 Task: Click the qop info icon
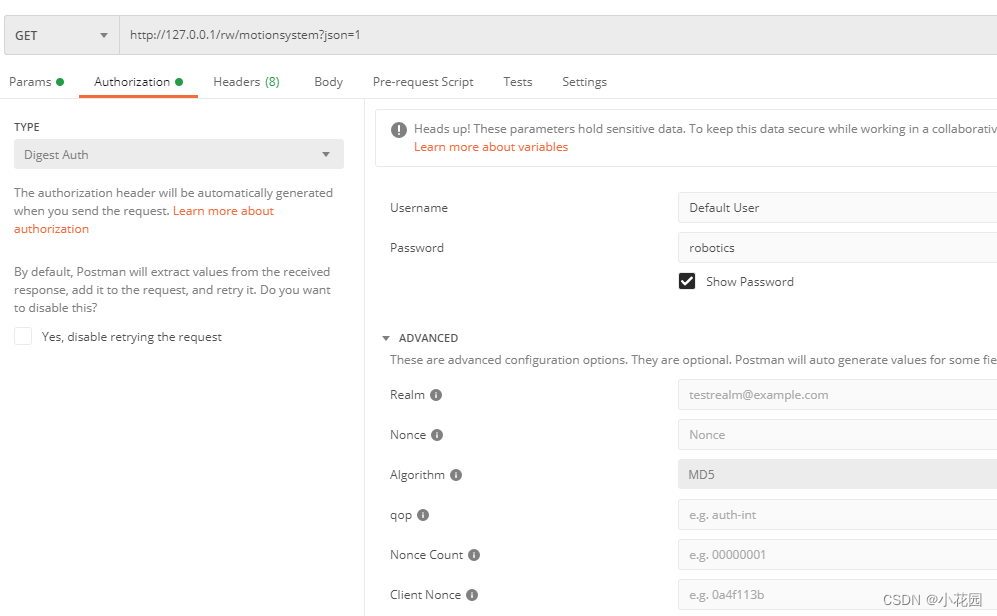(x=423, y=515)
